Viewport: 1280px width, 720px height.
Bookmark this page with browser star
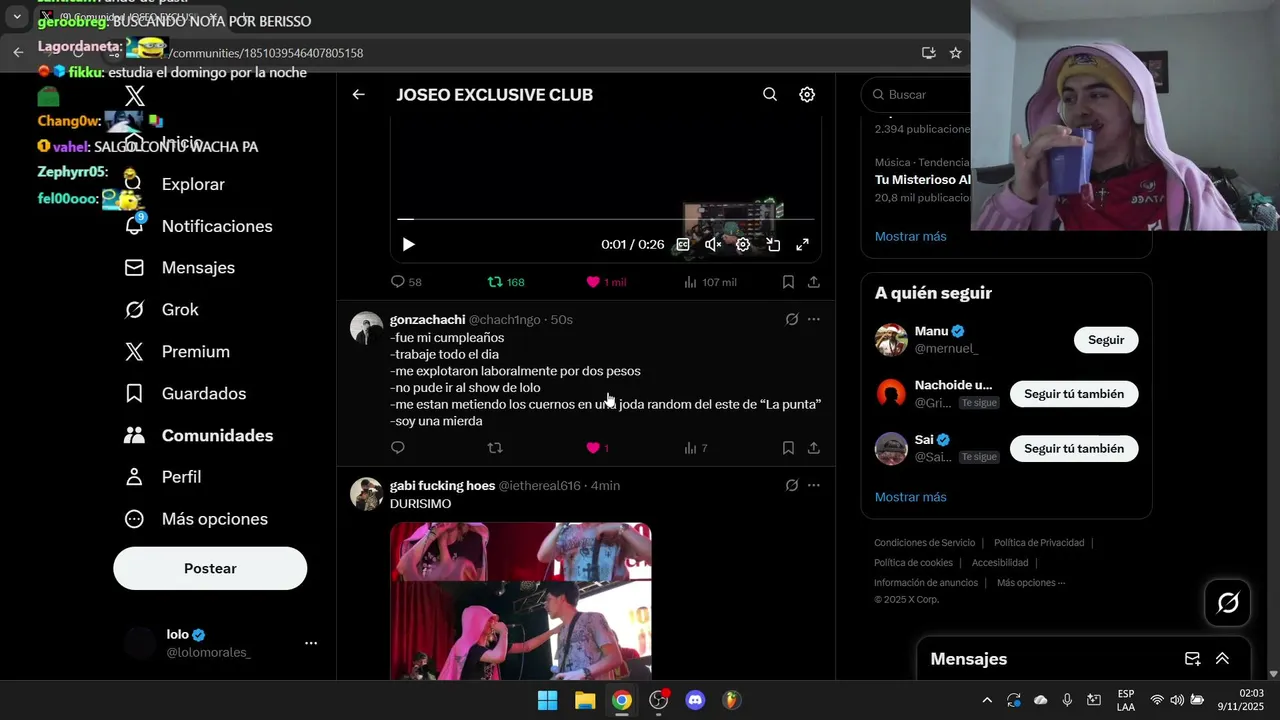tap(956, 52)
